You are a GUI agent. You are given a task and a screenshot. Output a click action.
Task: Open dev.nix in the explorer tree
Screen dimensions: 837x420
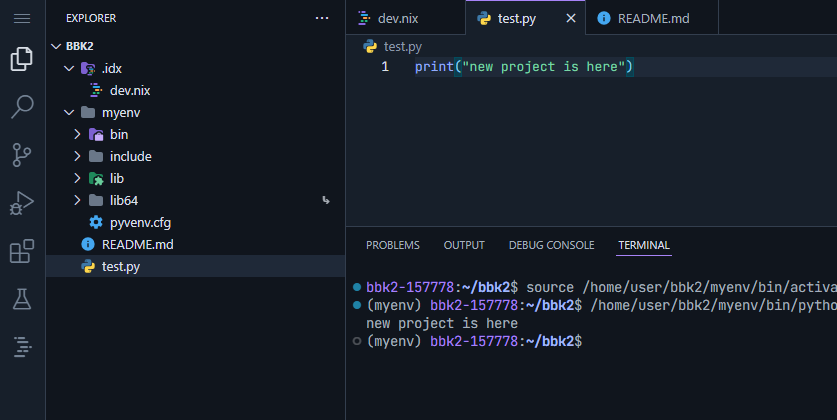click(x=195, y=90)
